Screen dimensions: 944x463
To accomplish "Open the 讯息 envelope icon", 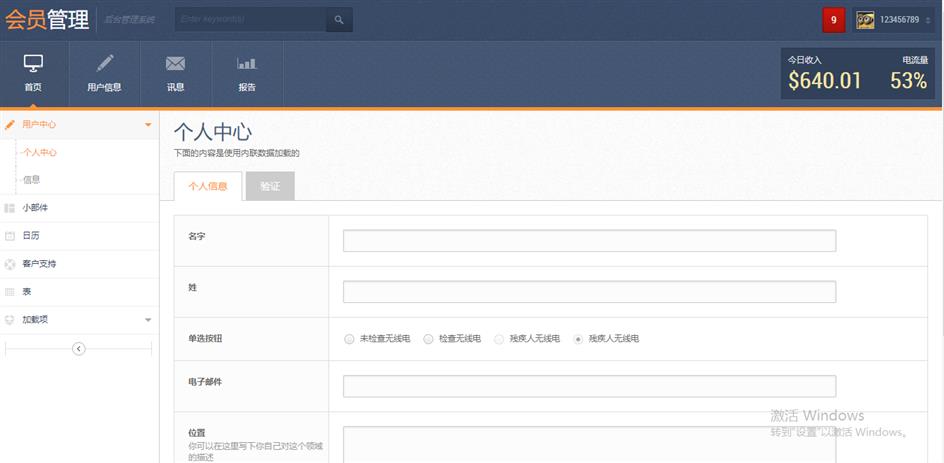I will click(175, 64).
